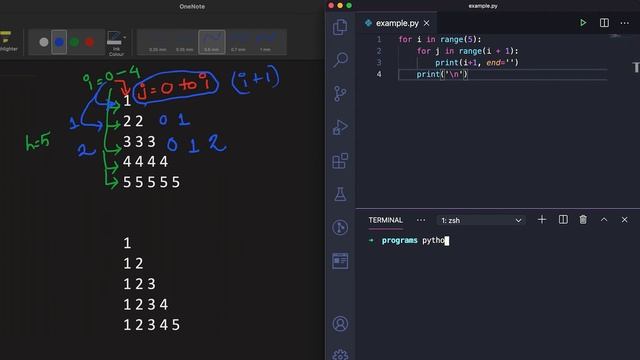Image resolution: width=640 pixels, height=360 pixels.
Task: Close the example.py tab
Action: 427,23
